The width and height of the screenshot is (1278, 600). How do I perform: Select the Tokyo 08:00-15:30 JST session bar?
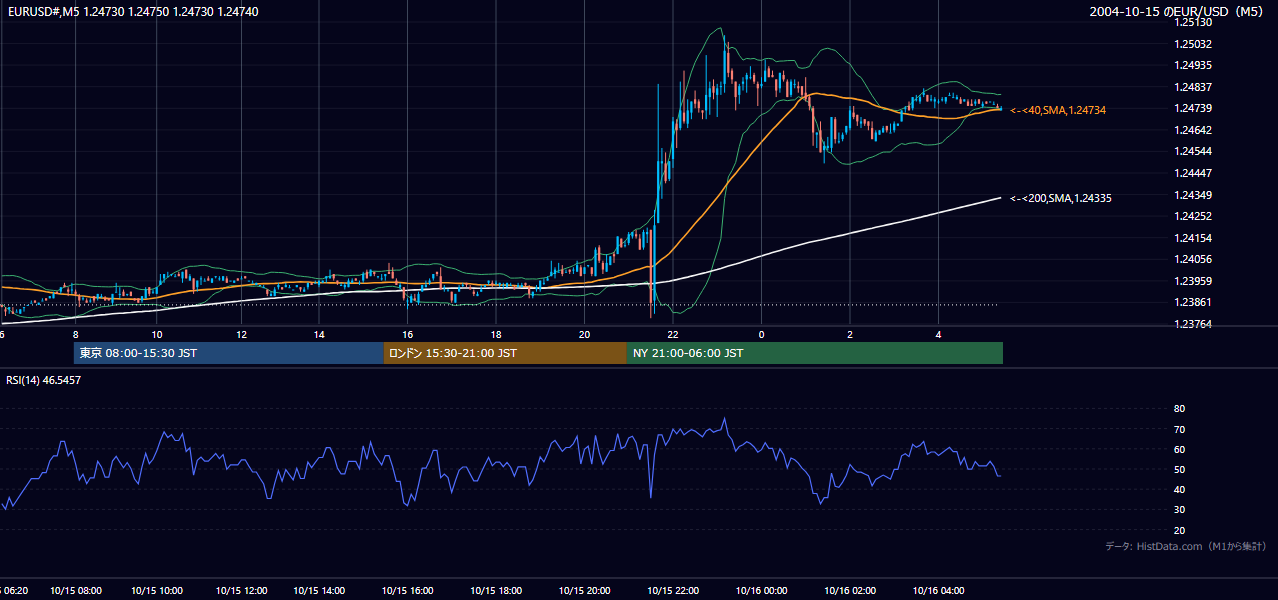(229, 353)
